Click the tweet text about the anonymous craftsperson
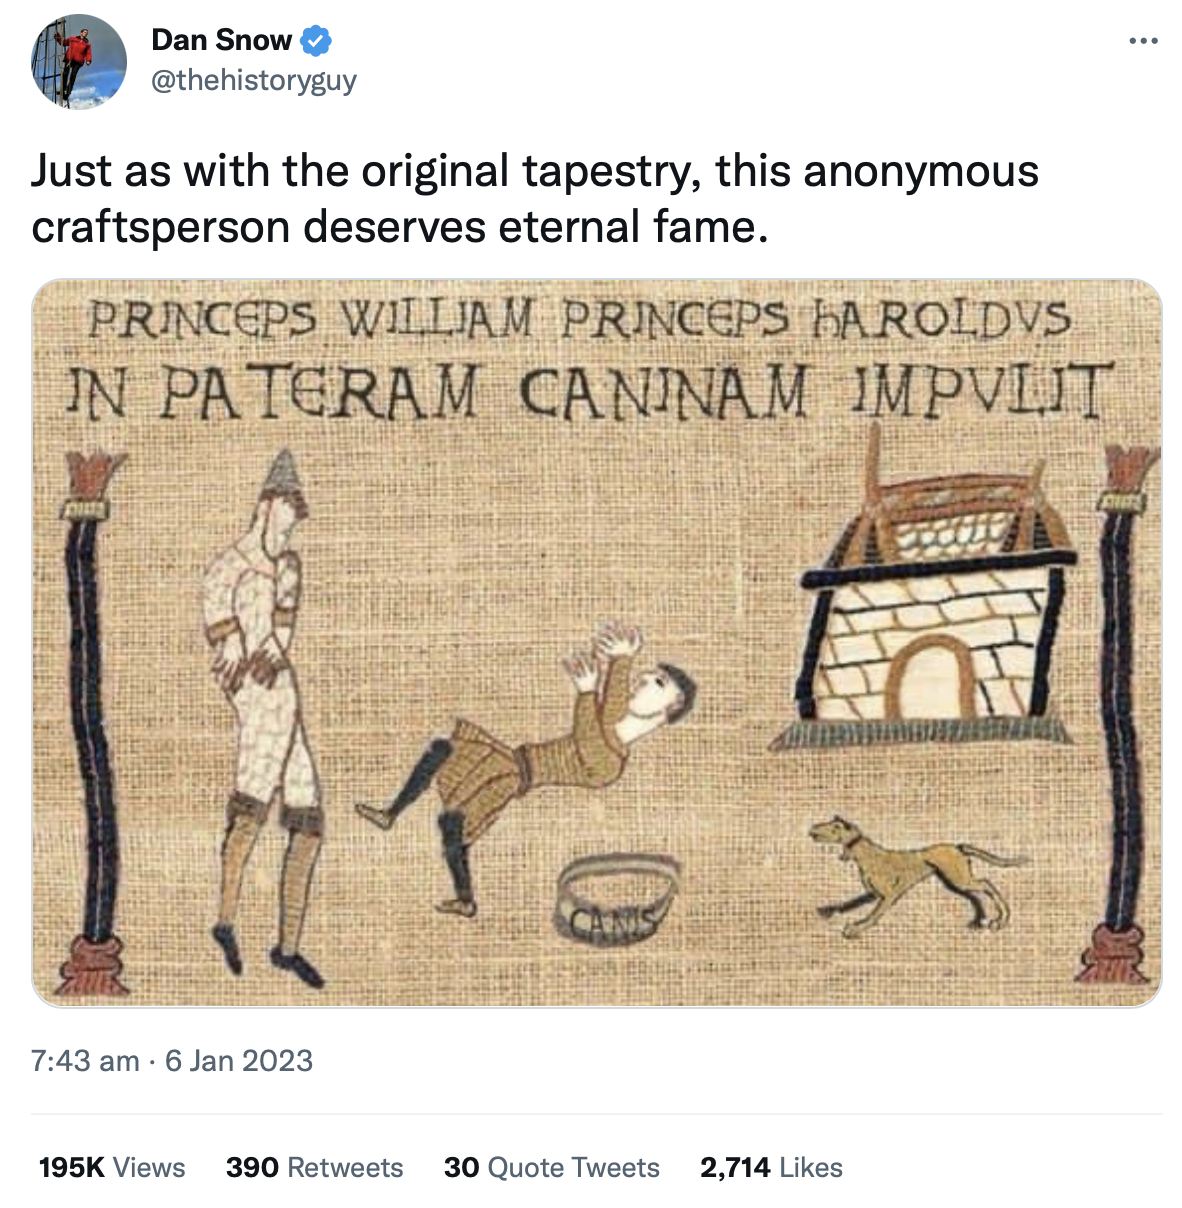 (534, 198)
